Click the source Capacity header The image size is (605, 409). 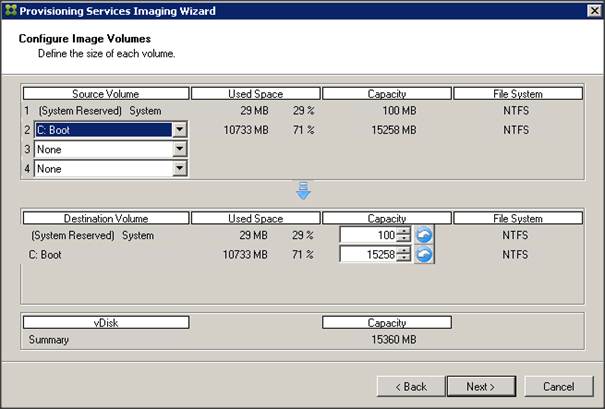click(387, 93)
